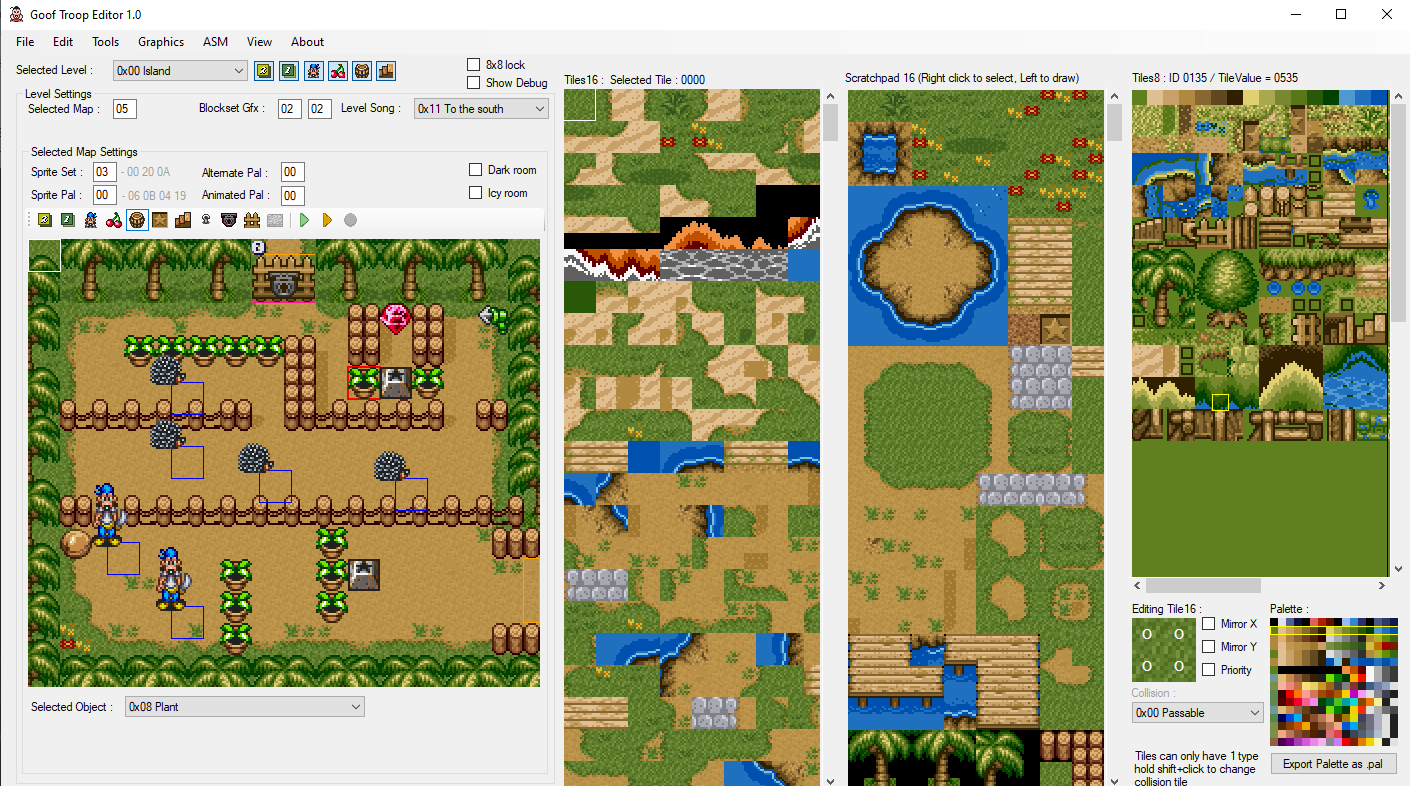
Task: Click Export Palette as .pal button
Action: [1332, 764]
